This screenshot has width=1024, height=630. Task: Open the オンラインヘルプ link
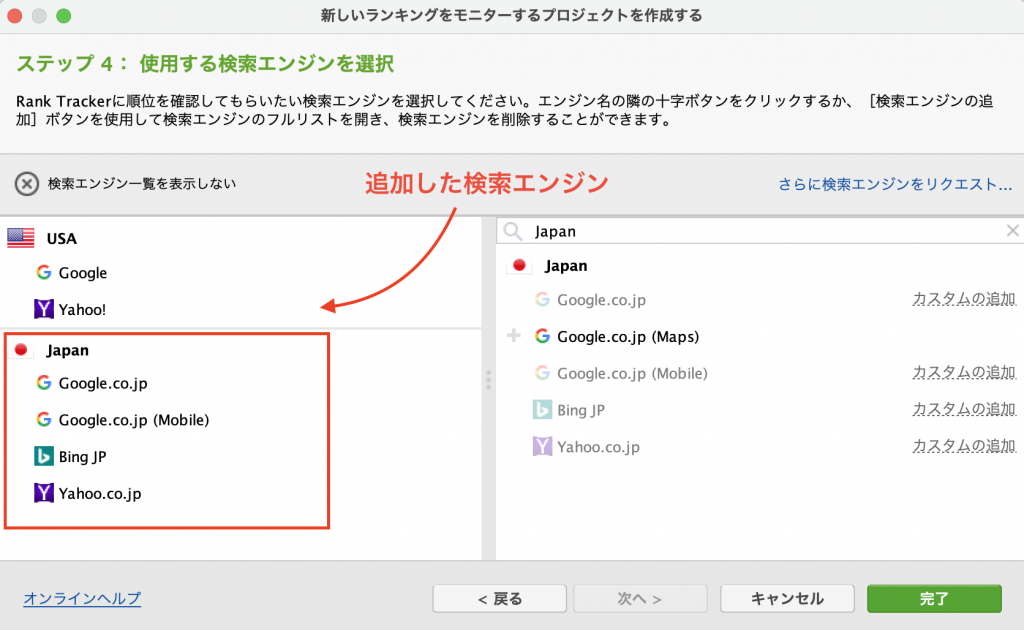[x=82, y=599]
